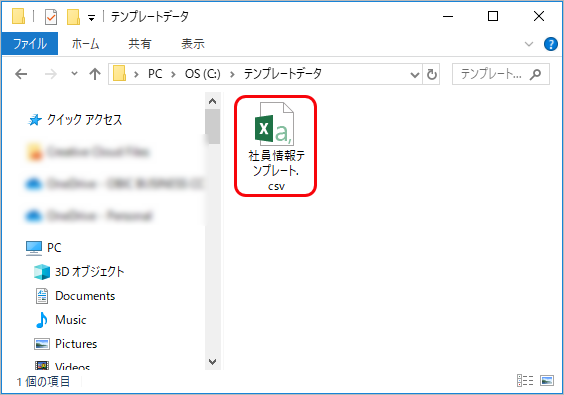564x395 pixels.
Task: Select クイック アクセス in navigation pane
Action: click(x=85, y=119)
